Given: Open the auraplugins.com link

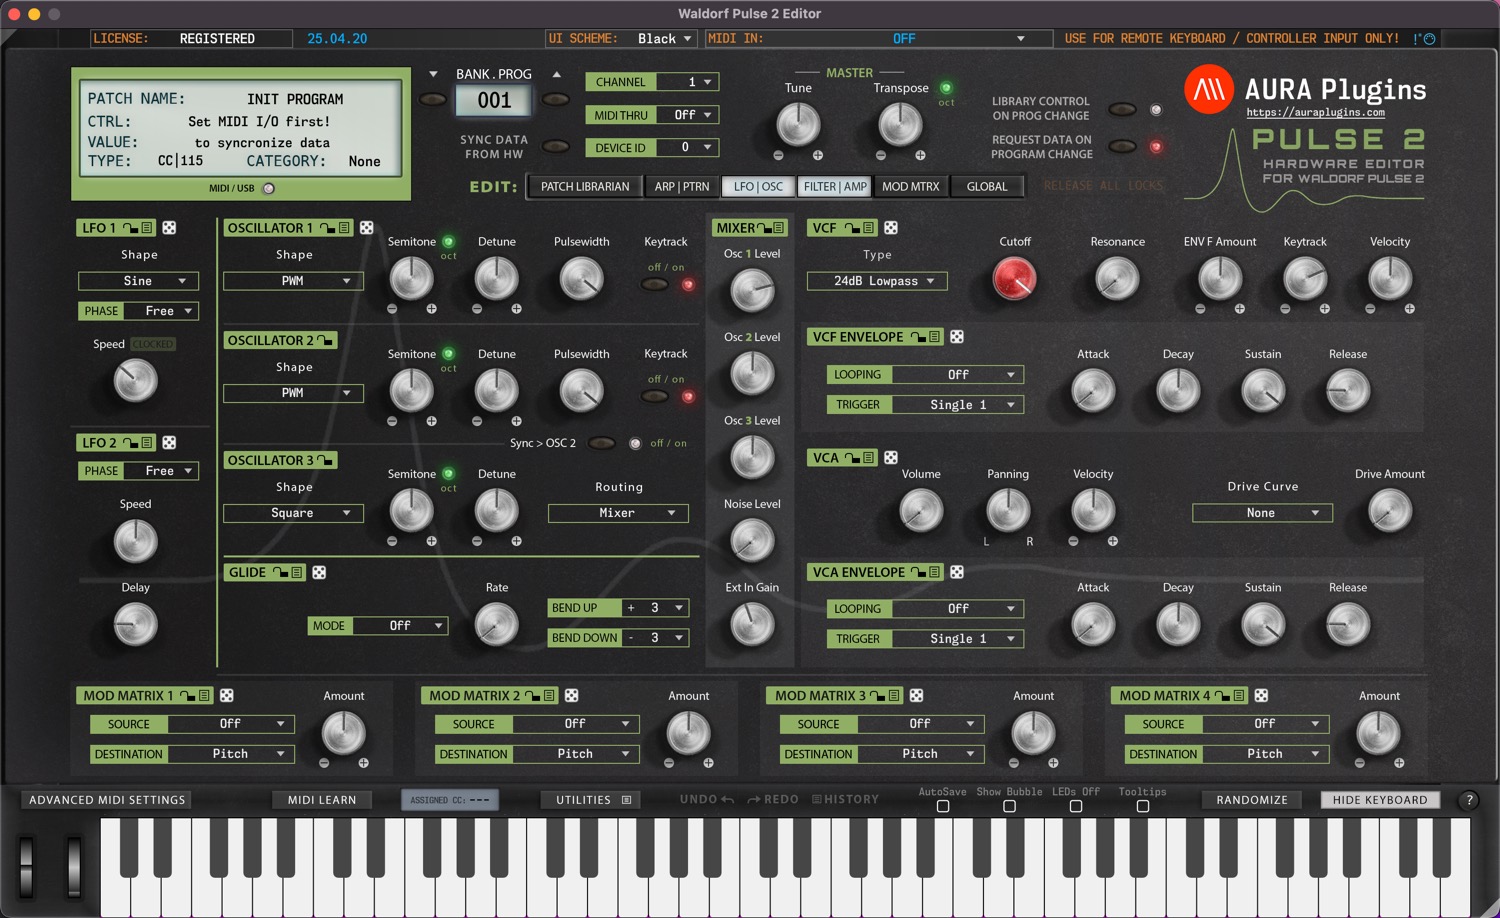Looking at the screenshot, I should click(x=1315, y=113).
